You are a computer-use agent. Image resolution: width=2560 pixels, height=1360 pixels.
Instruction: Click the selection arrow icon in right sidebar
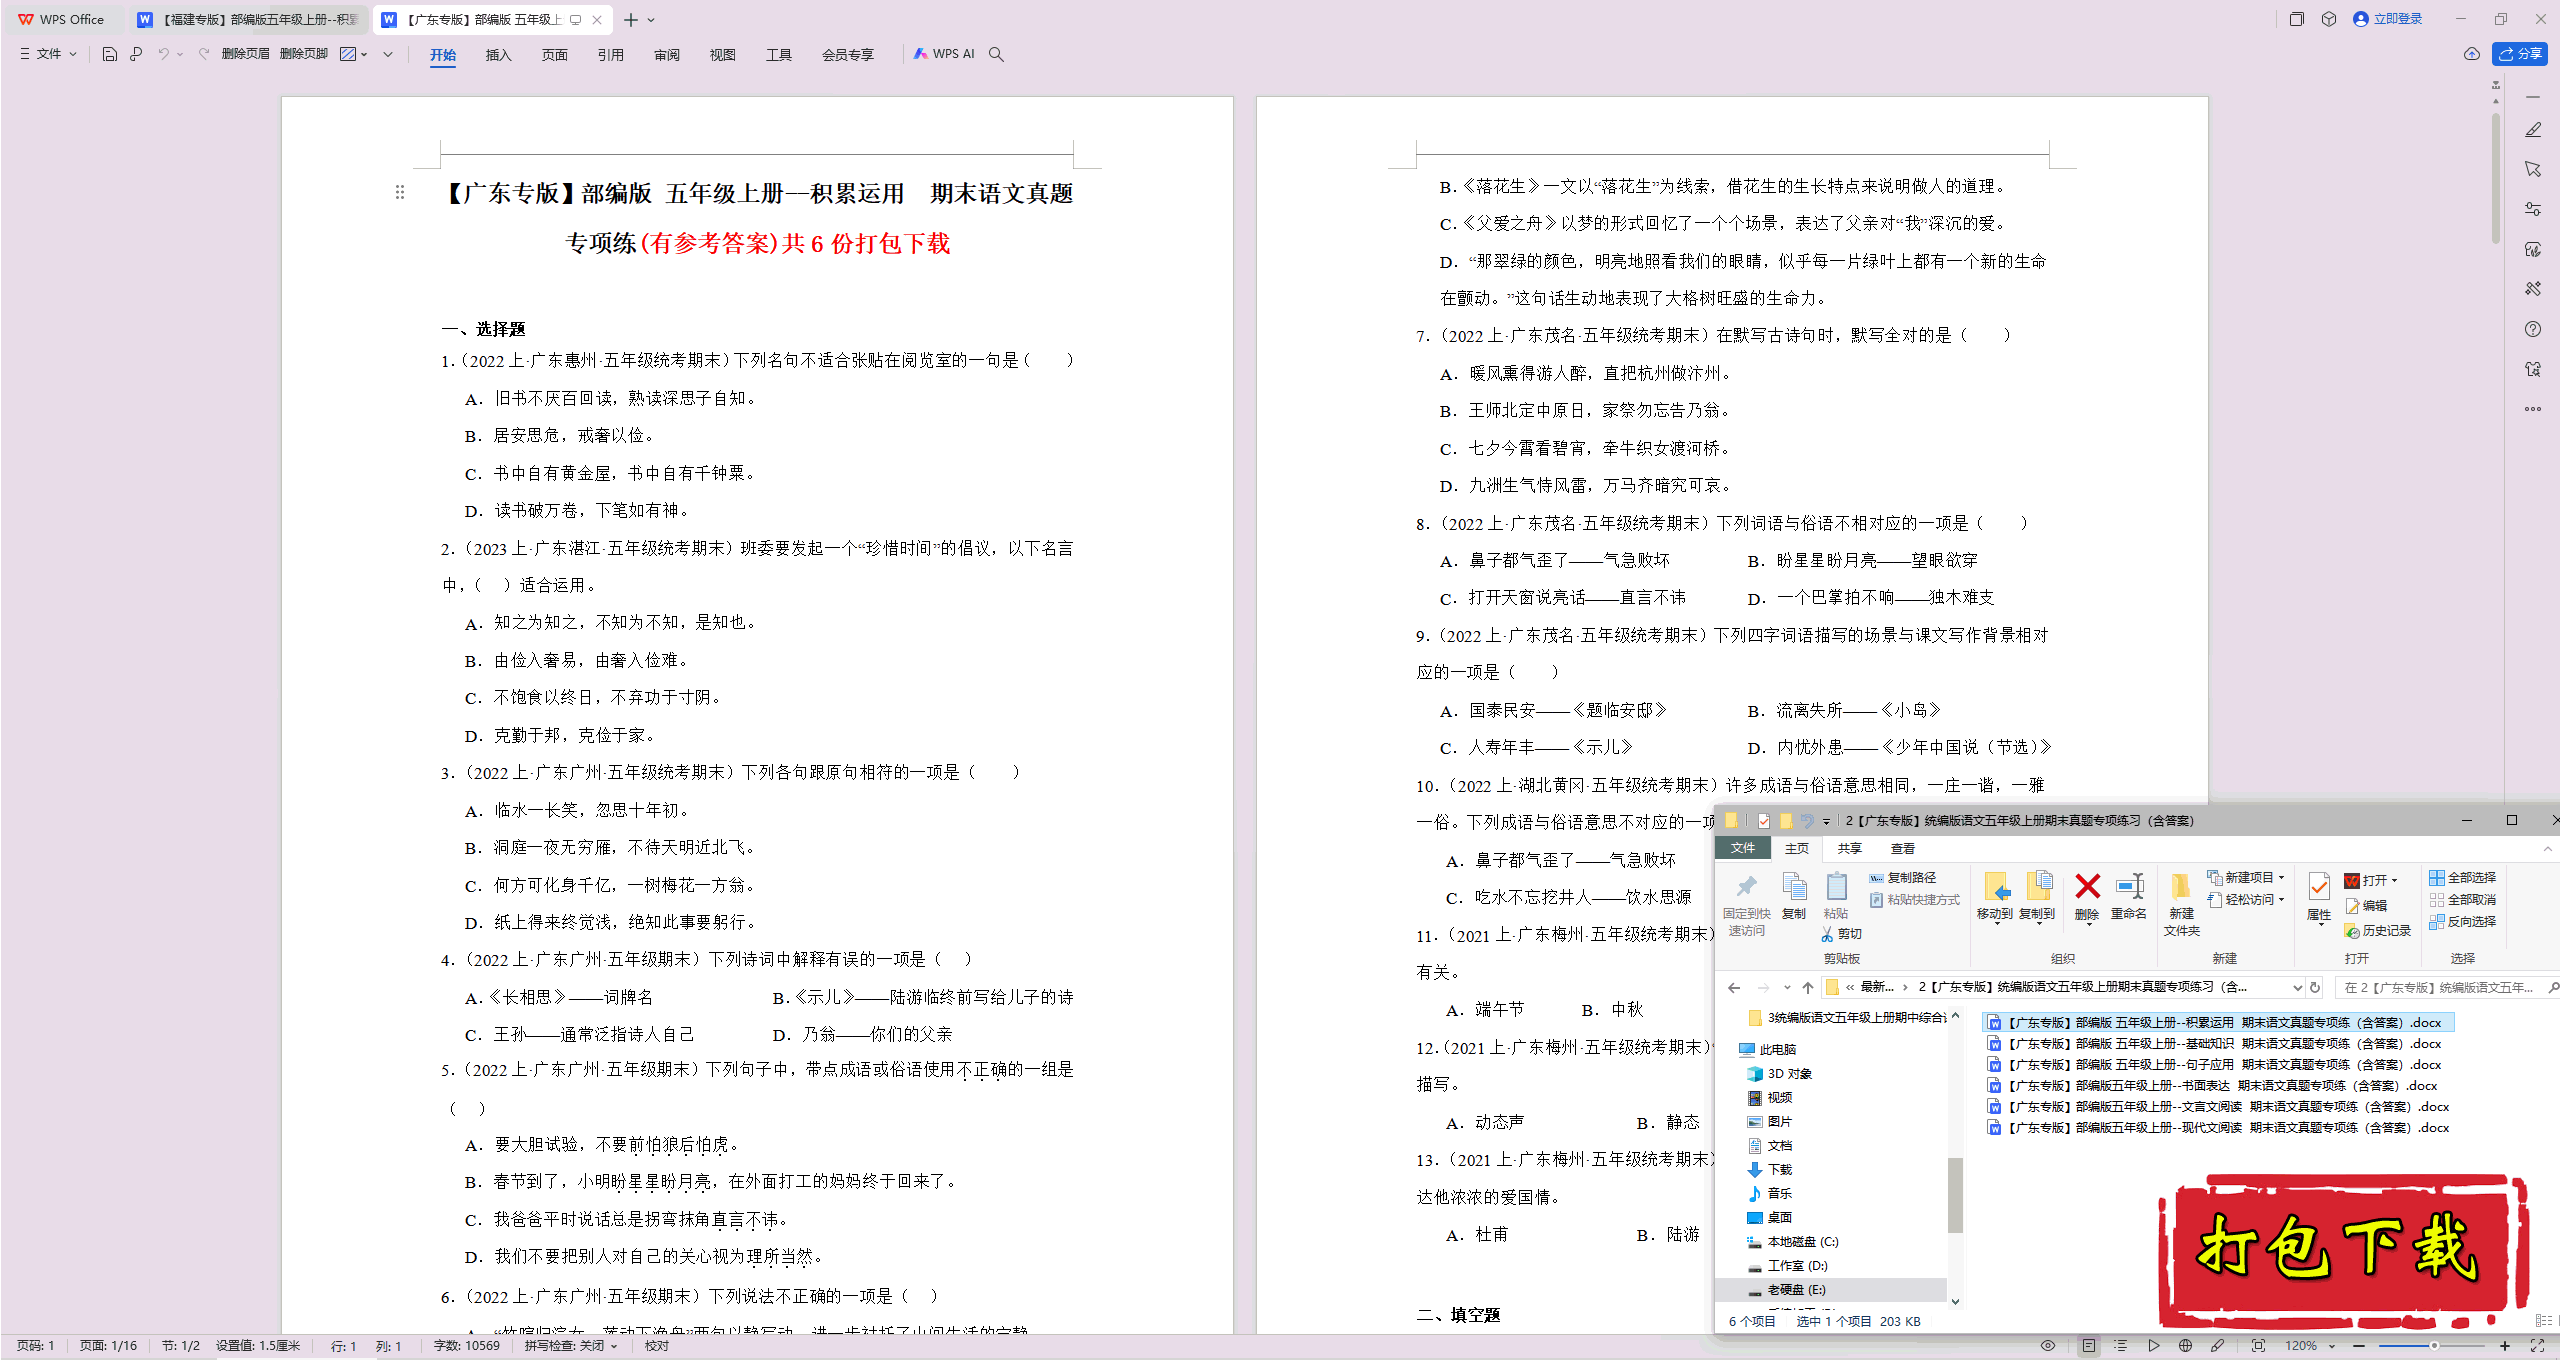[2533, 169]
